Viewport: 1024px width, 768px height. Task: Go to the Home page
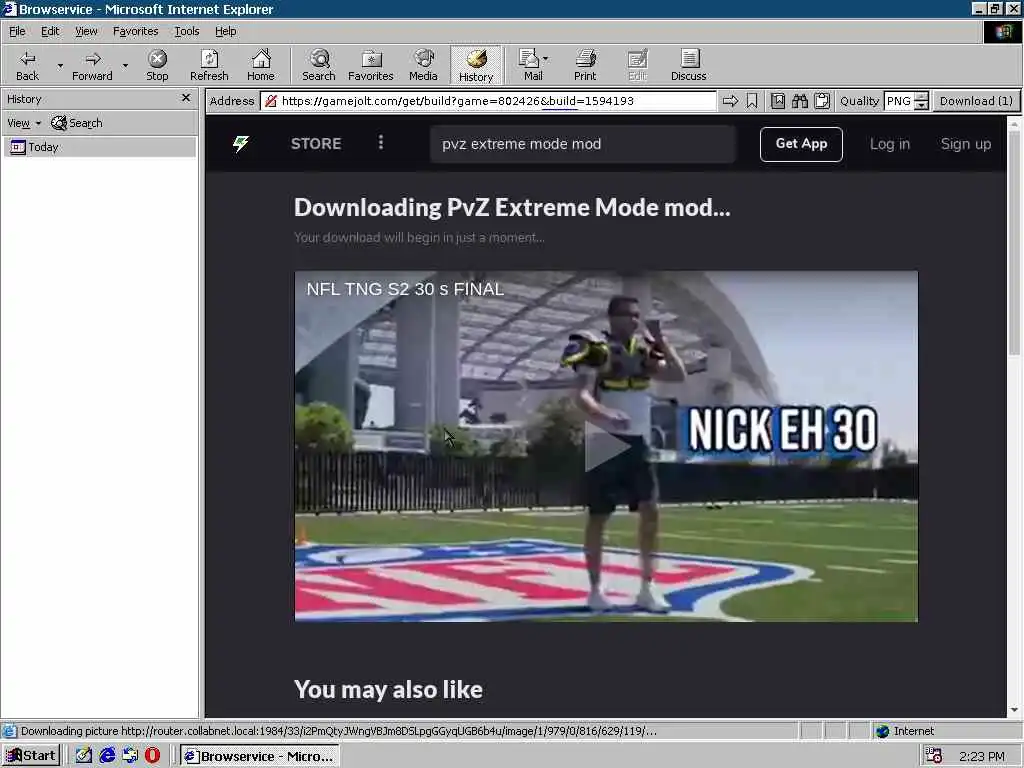(261, 65)
